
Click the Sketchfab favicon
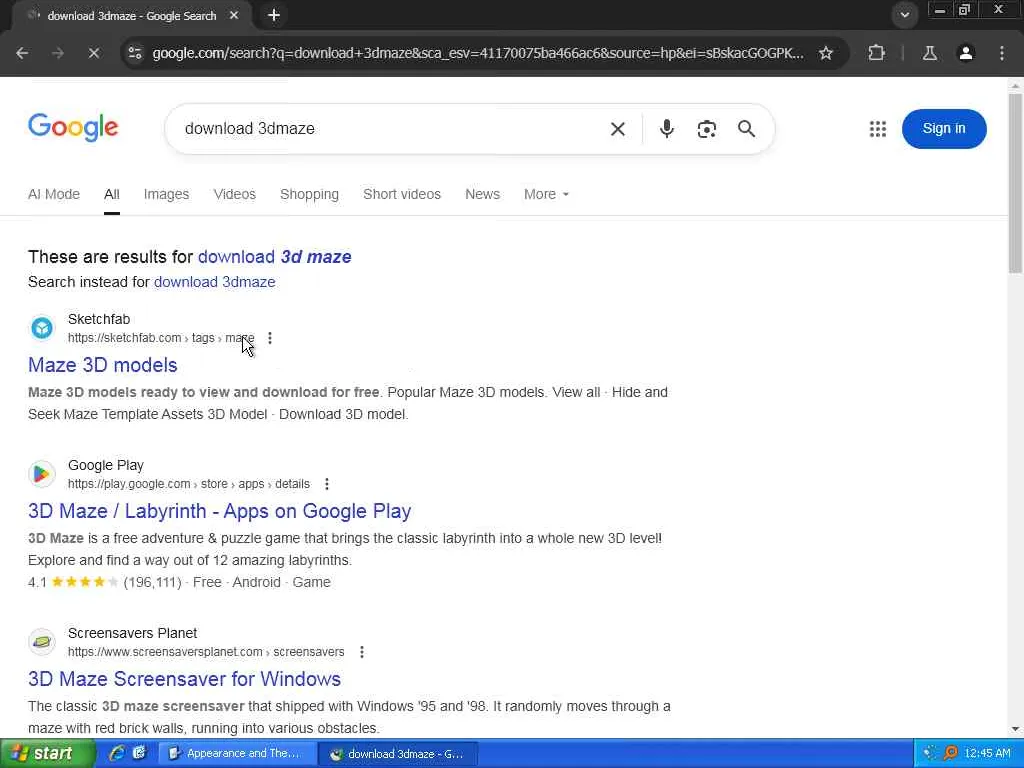point(42,328)
